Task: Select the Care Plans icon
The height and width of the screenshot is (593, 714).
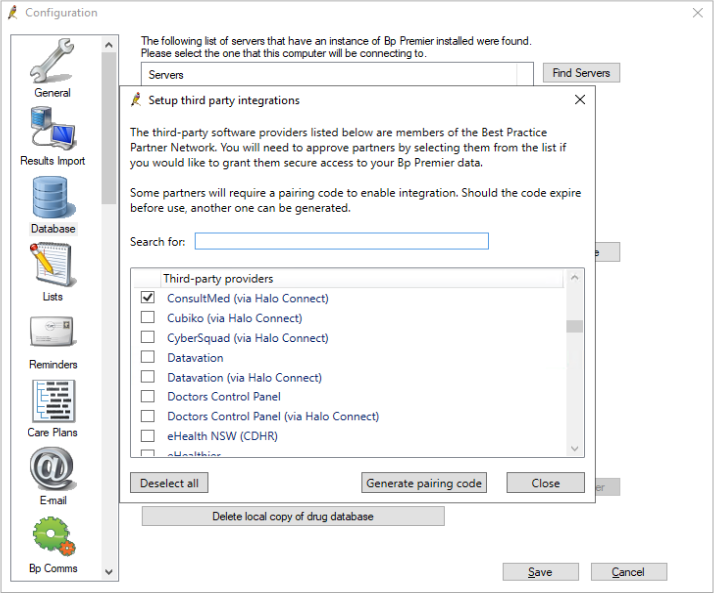Action: 52,402
